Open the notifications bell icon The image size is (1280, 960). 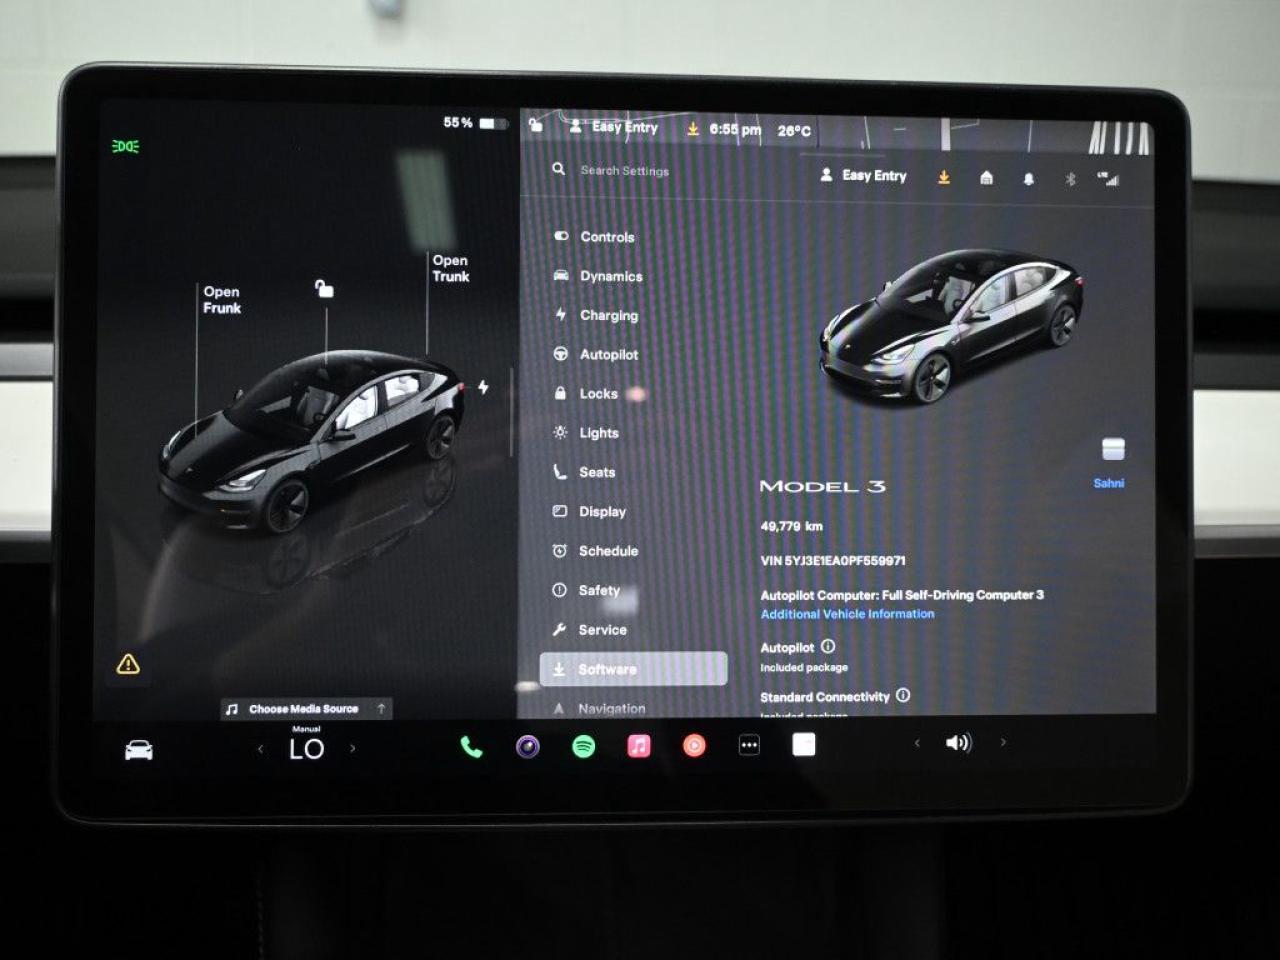1028,179
